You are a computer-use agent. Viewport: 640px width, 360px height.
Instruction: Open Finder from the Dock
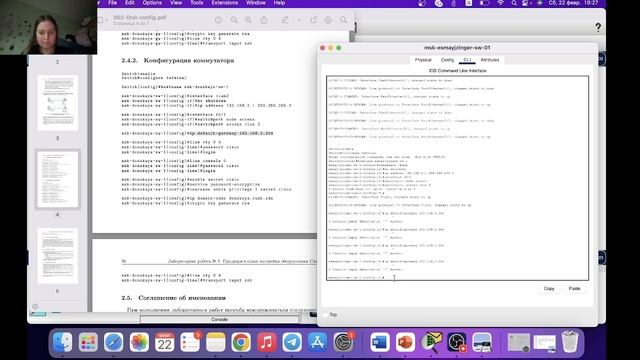[62, 342]
